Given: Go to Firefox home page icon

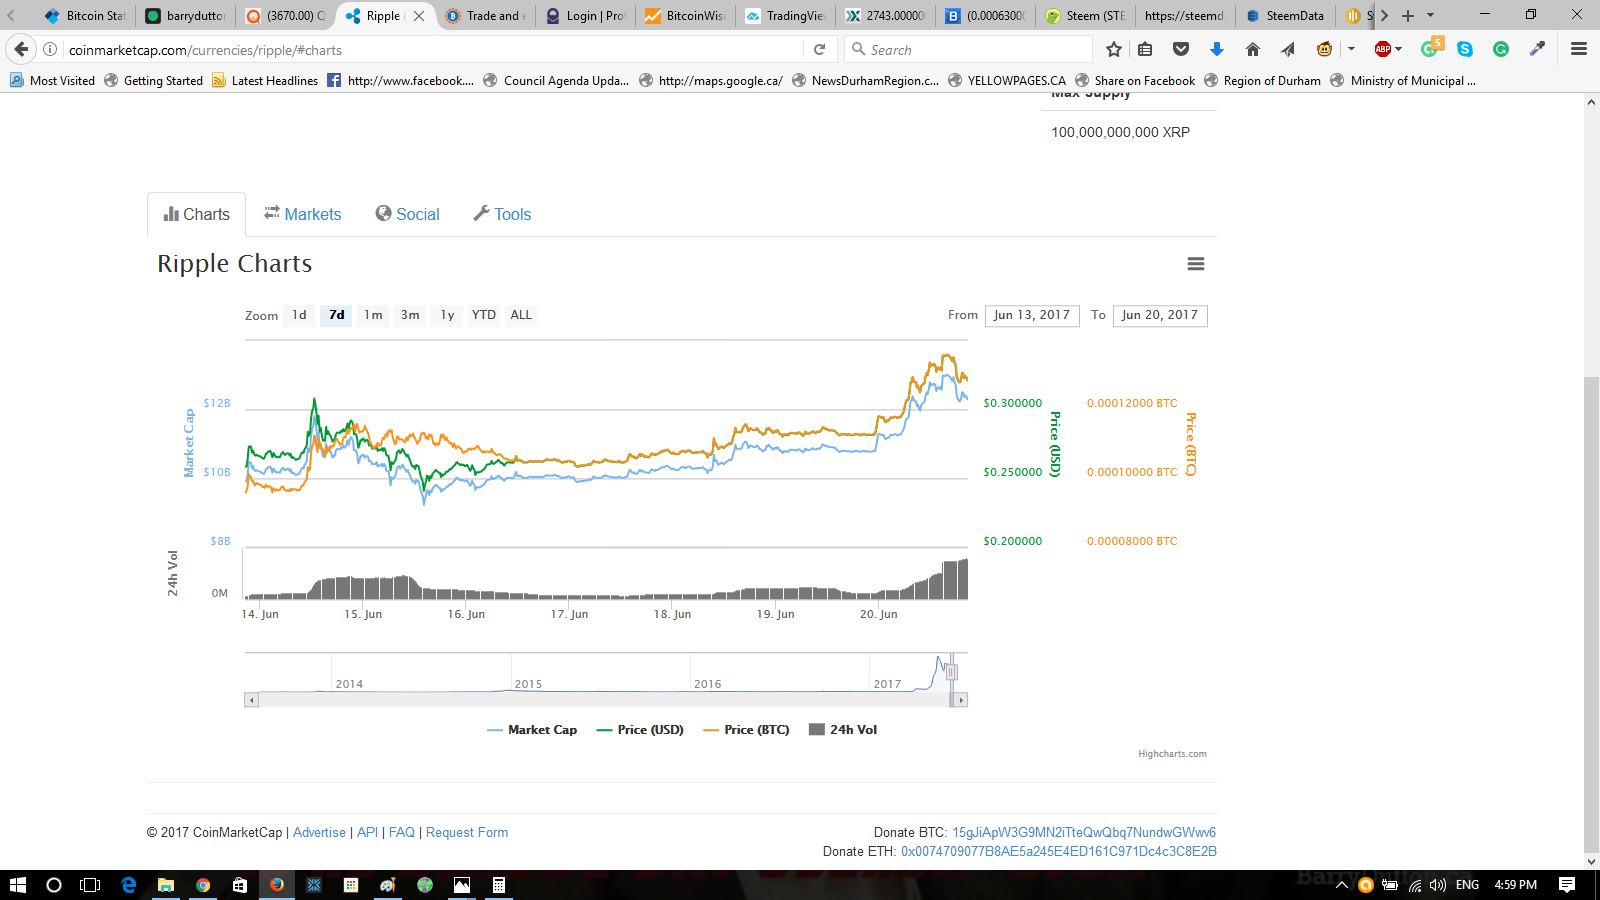Looking at the screenshot, I should (x=1252, y=49).
